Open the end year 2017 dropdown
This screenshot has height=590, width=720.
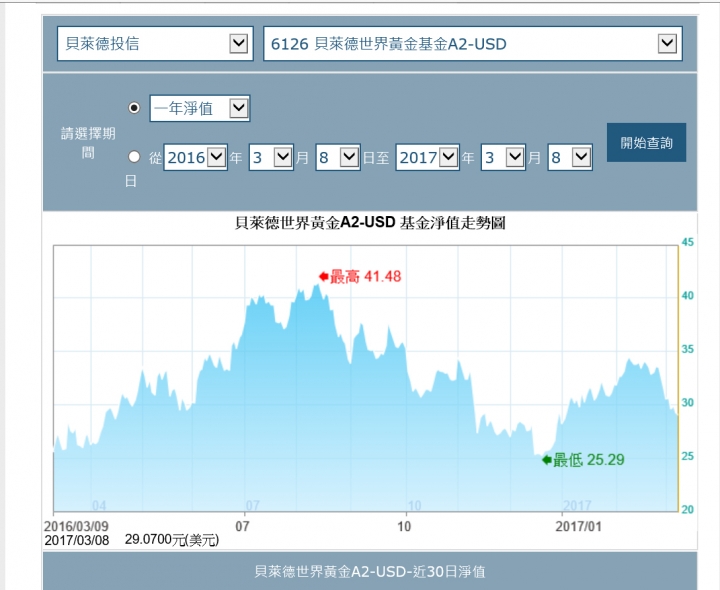coord(448,157)
